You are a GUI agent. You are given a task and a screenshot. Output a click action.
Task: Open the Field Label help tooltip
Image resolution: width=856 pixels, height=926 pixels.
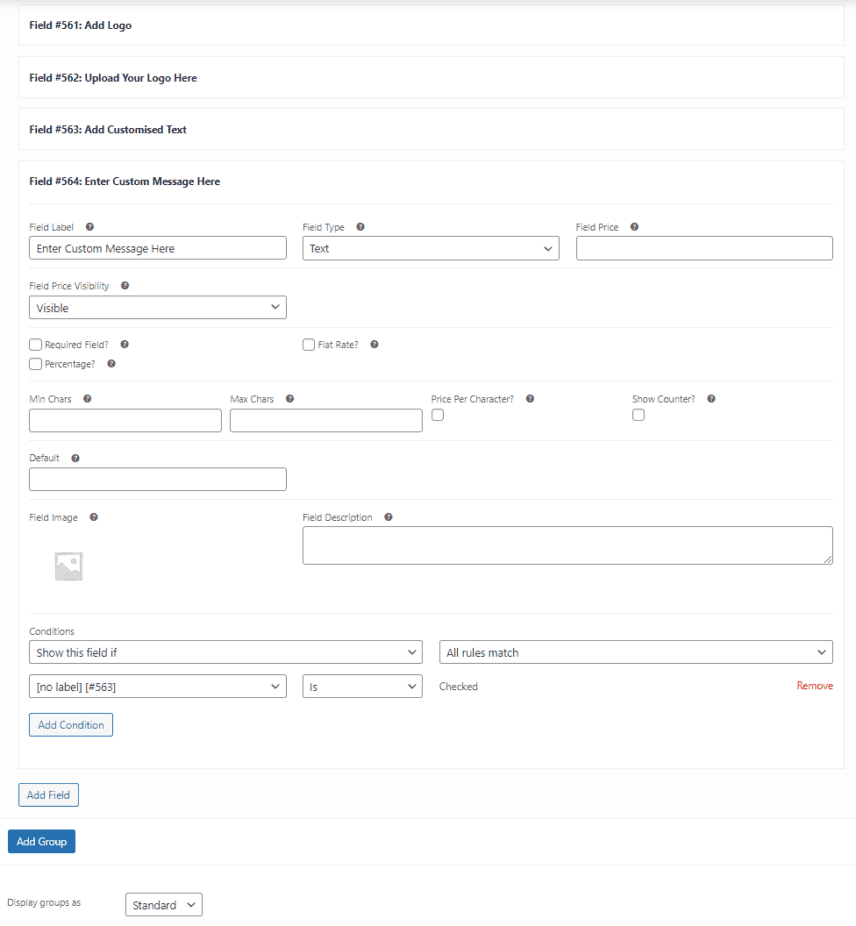[x=90, y=227]
